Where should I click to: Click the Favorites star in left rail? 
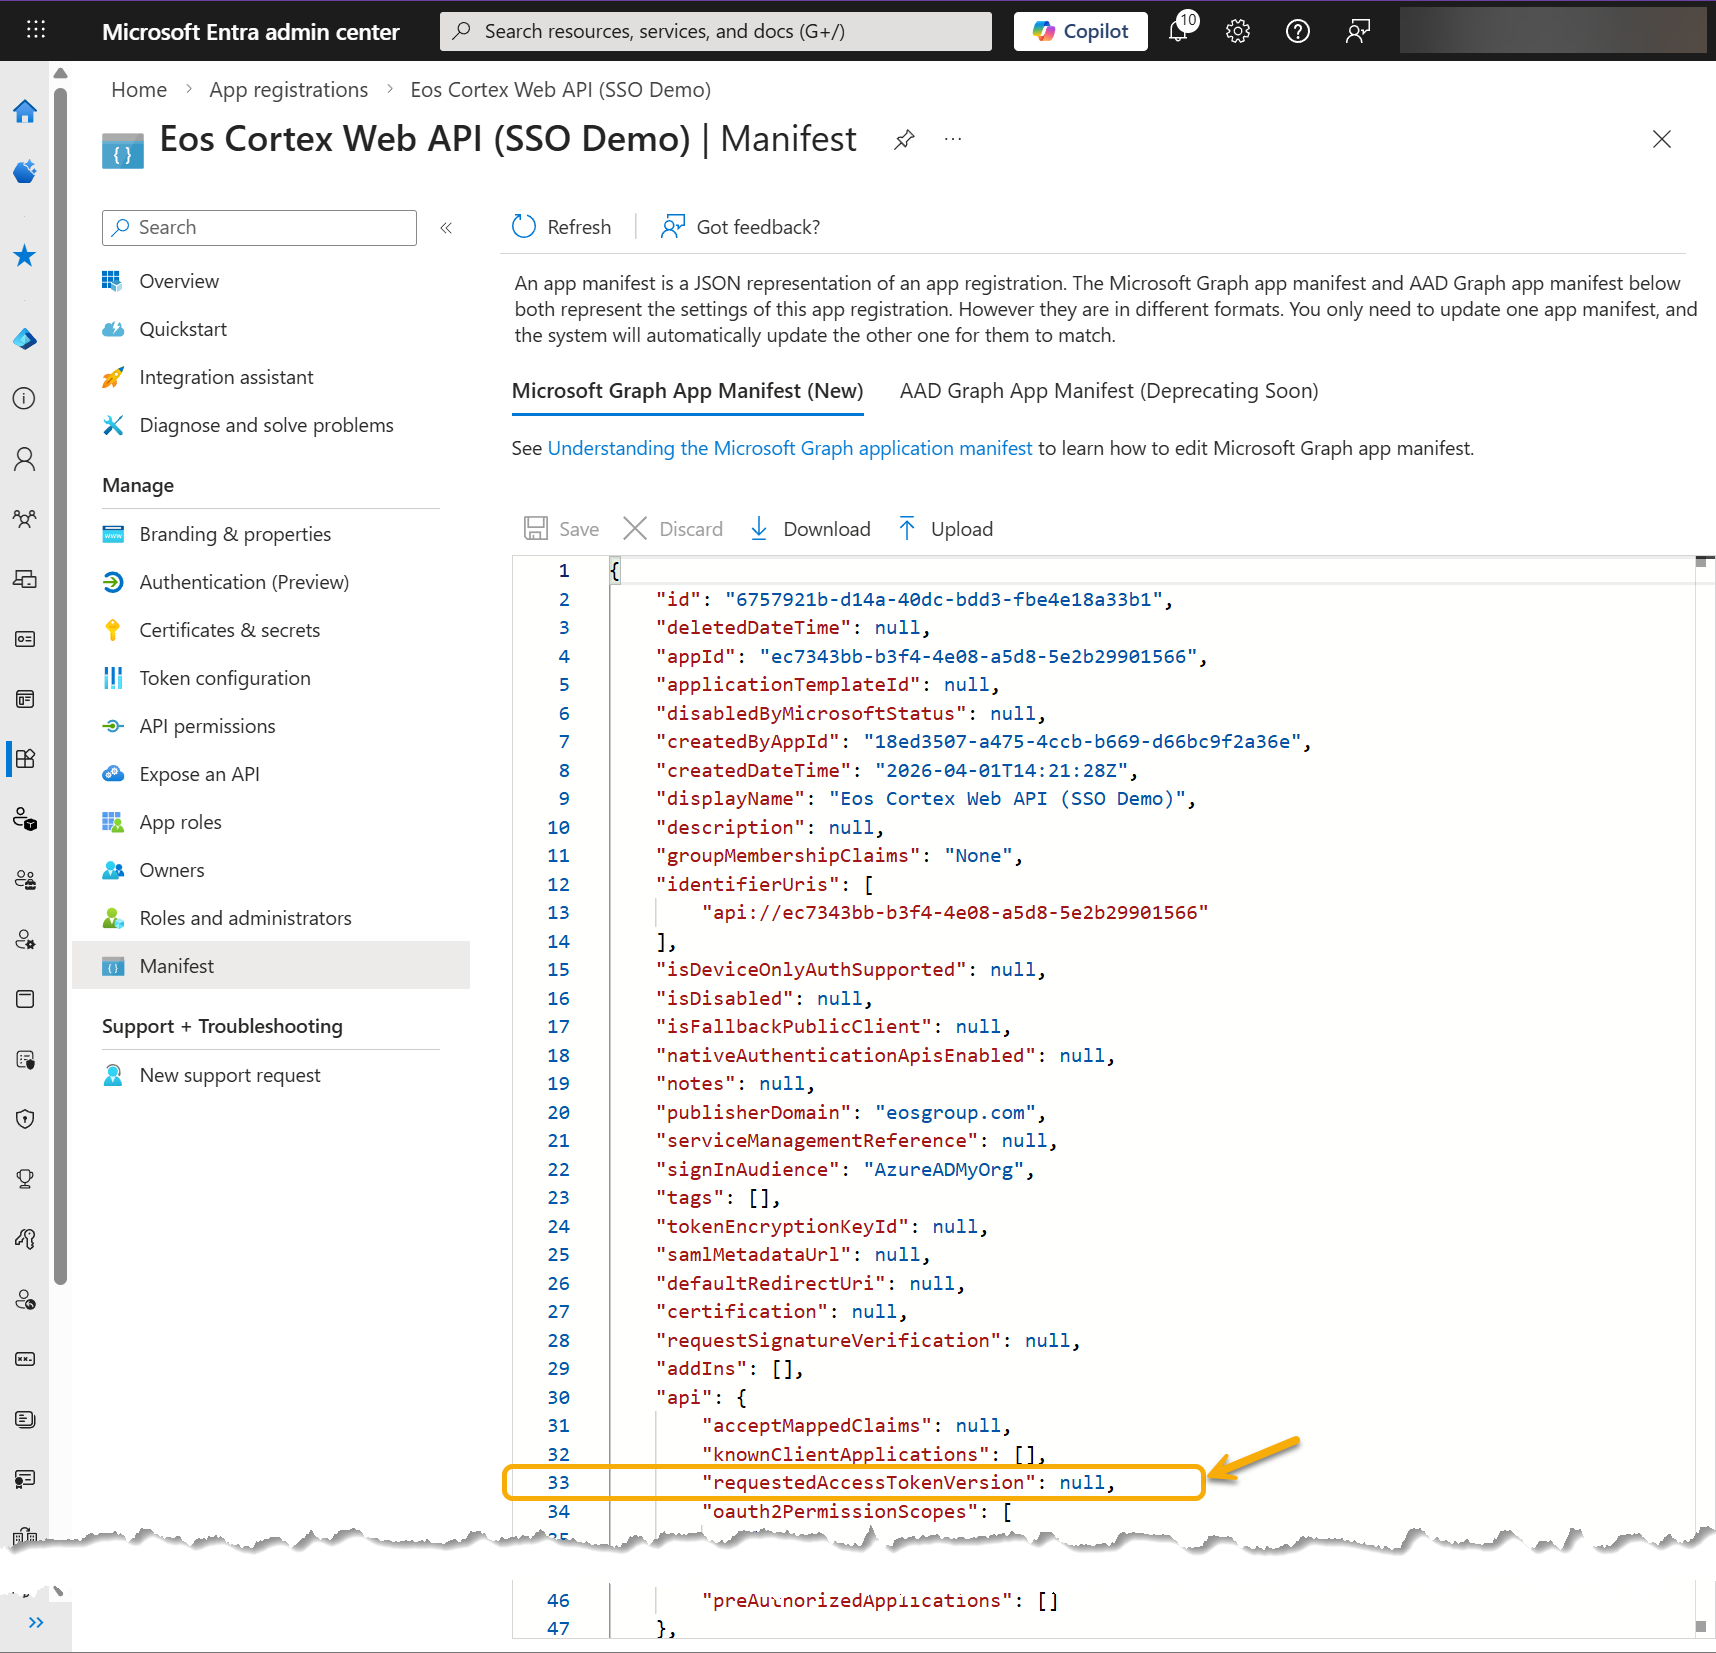[25, 256]
